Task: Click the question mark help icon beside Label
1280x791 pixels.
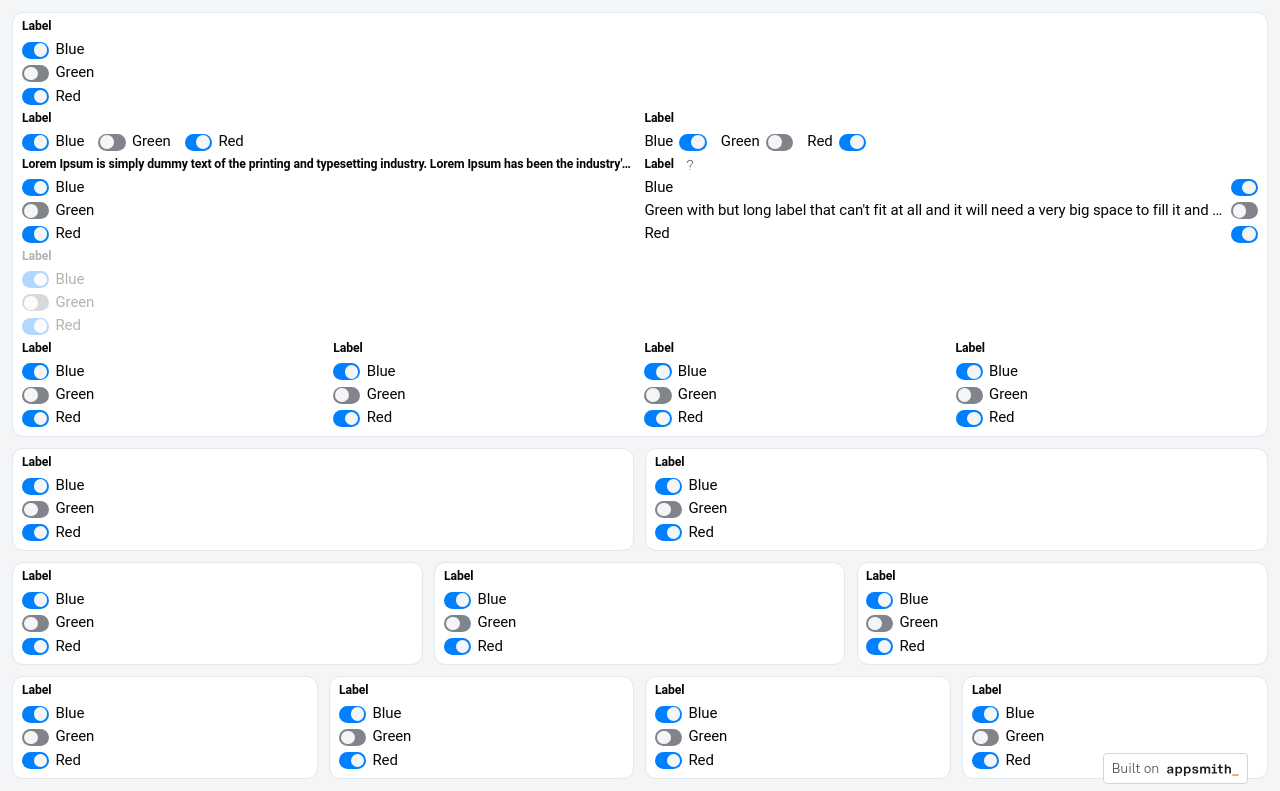Action: (x=689, y=165)
